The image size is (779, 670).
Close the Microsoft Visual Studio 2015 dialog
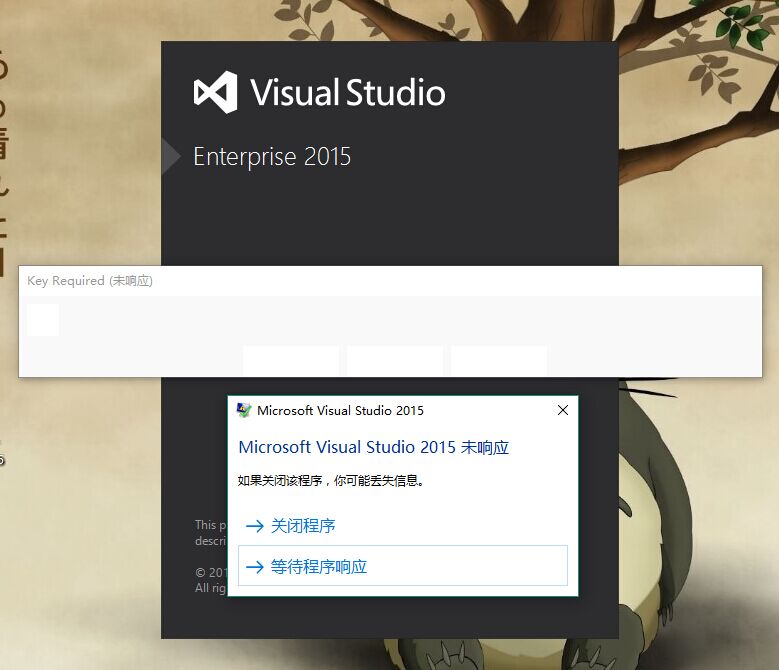pos(563,410)
